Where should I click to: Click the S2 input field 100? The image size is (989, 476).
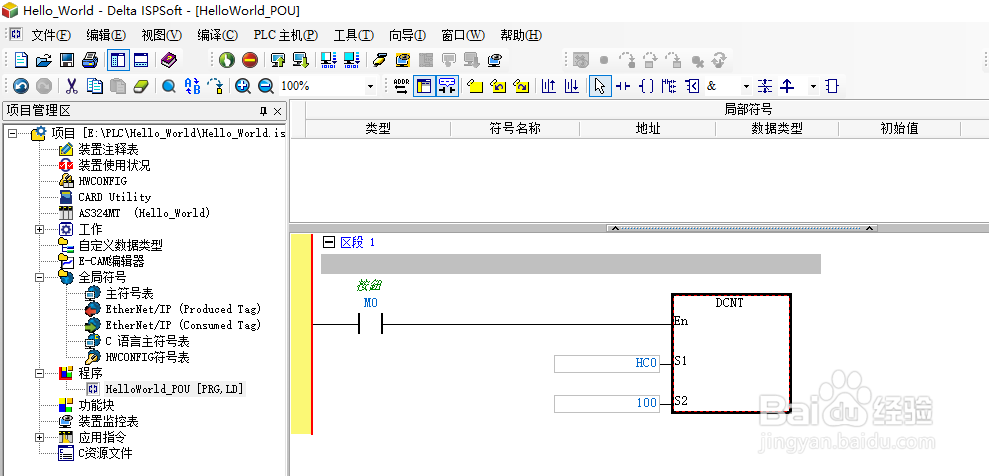607,403
